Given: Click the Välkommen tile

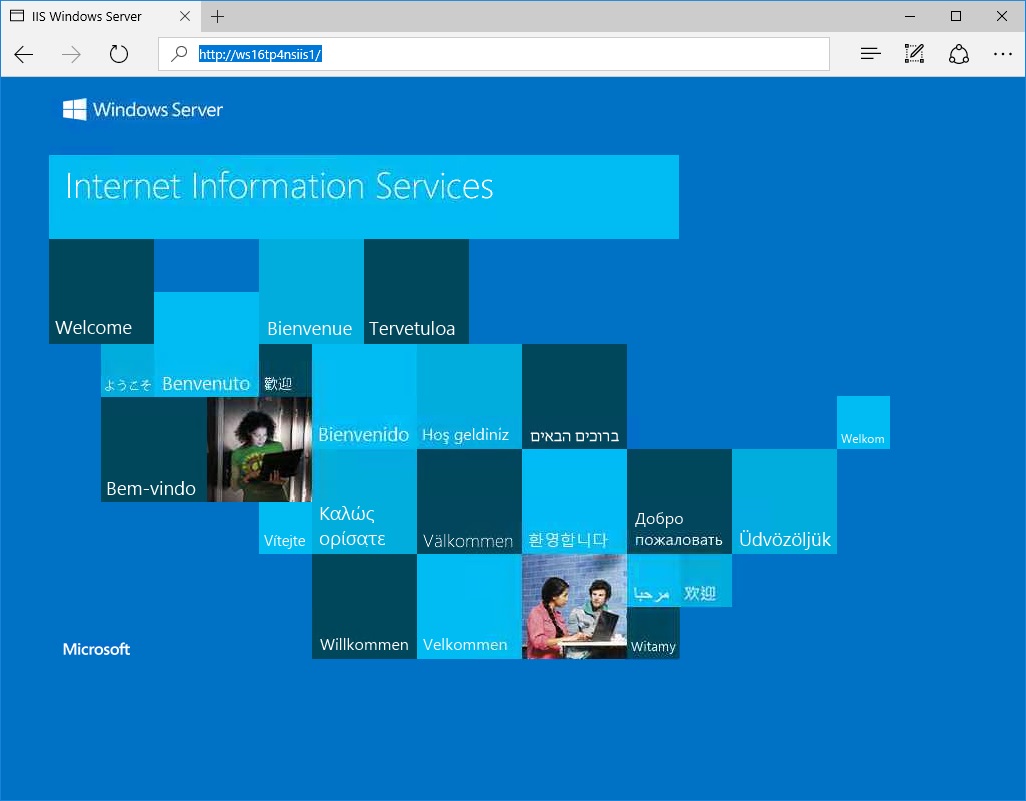Looking at the screenshot, I should pyautogui.click(x=469, y=501).
